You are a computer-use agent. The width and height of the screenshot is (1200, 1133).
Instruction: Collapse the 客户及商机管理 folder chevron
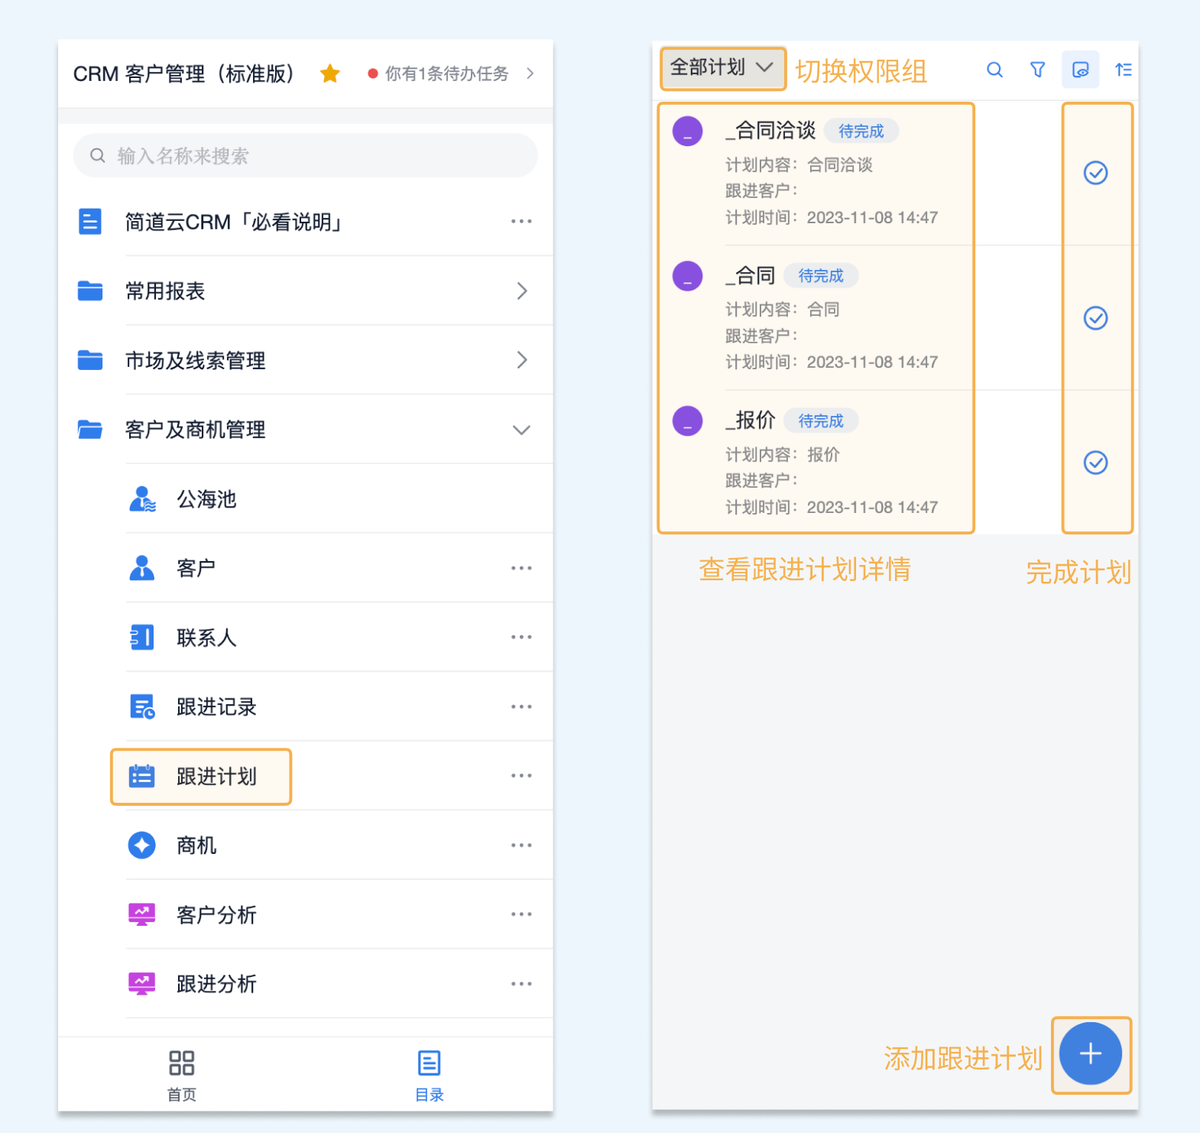click(521, 430)
